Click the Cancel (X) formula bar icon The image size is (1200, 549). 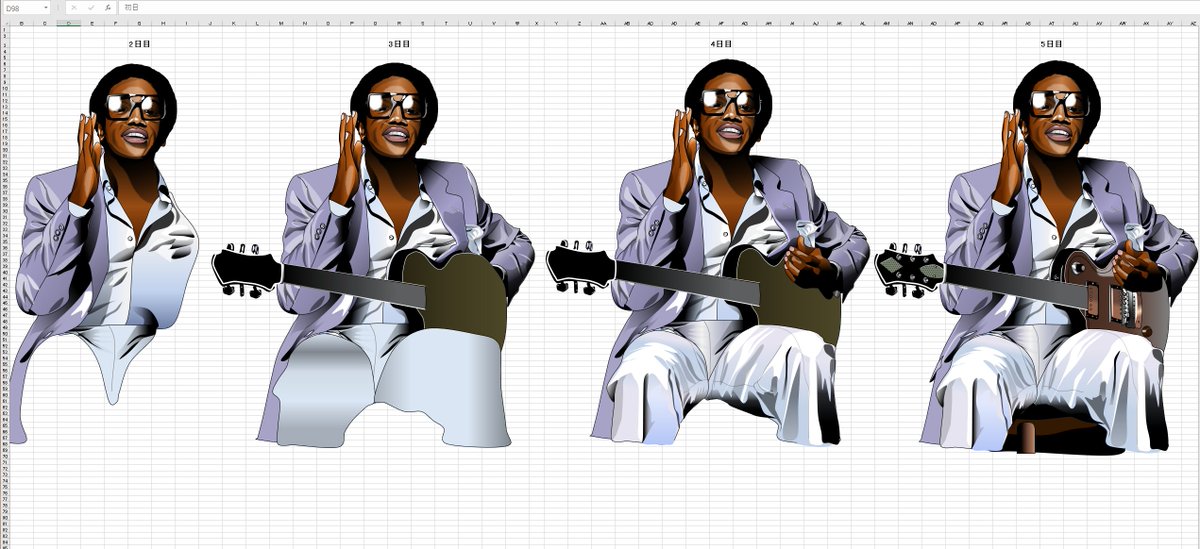click(x=74, y=7)
